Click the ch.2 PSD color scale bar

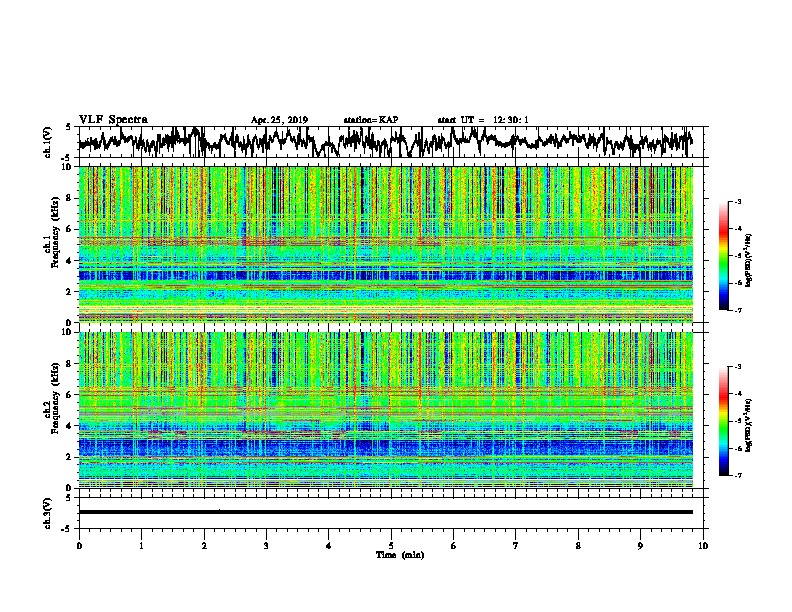coord(723,421)
